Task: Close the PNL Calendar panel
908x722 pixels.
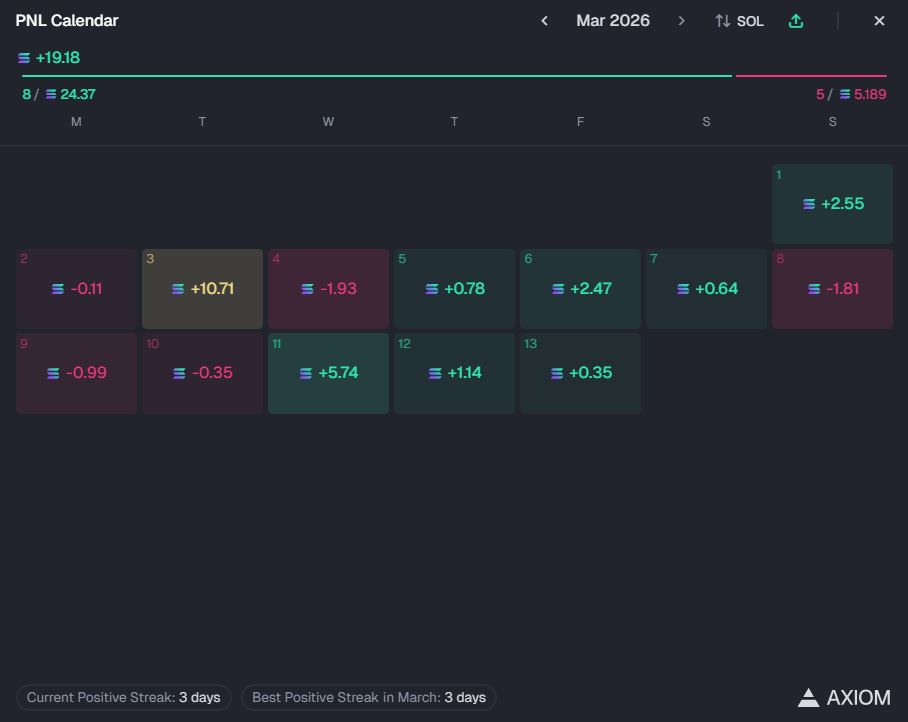Action: pos(879,21)
